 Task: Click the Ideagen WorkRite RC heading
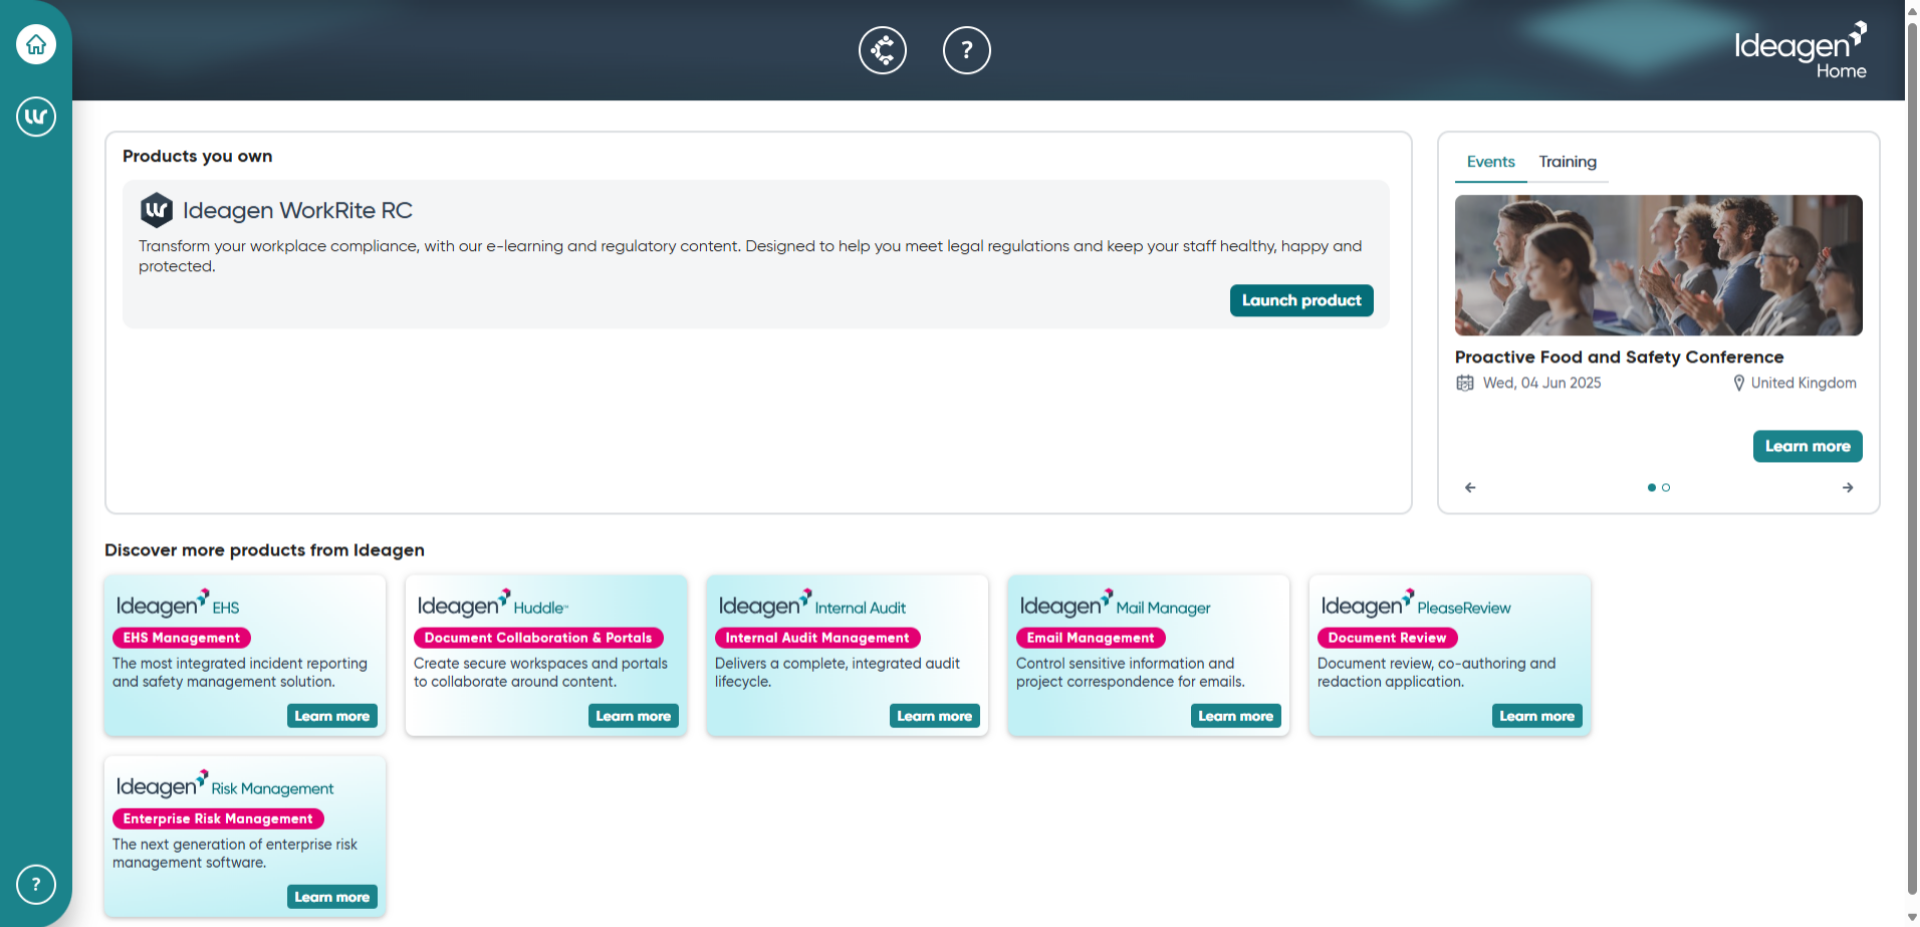297,210
